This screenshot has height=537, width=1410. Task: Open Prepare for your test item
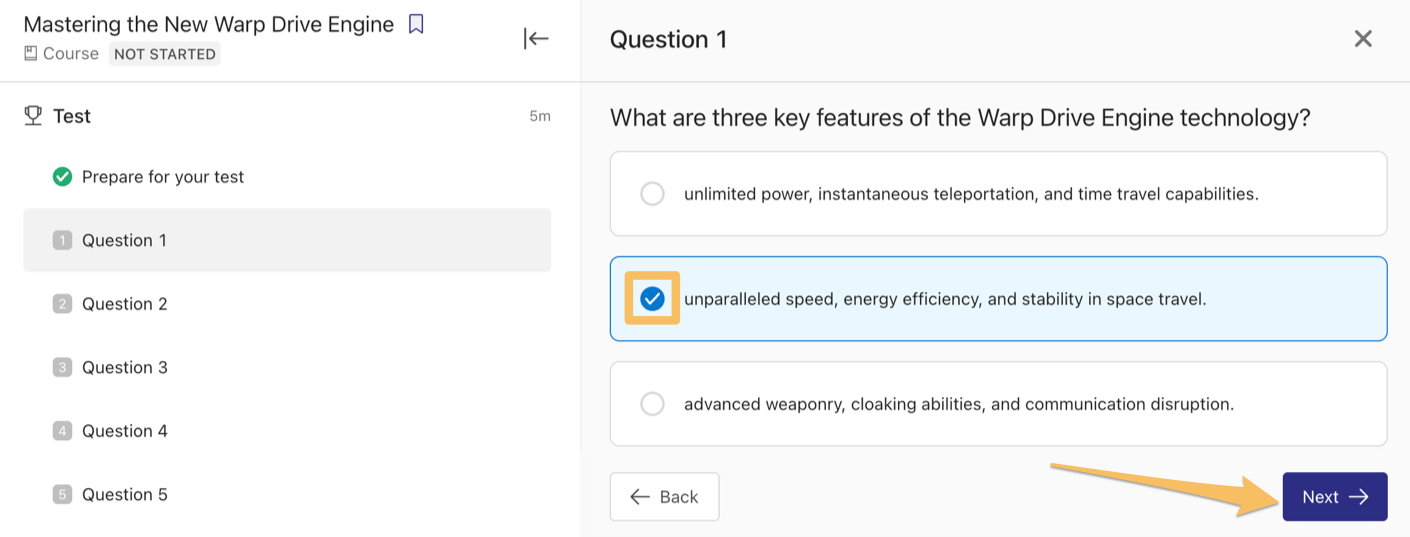[287, 177]
